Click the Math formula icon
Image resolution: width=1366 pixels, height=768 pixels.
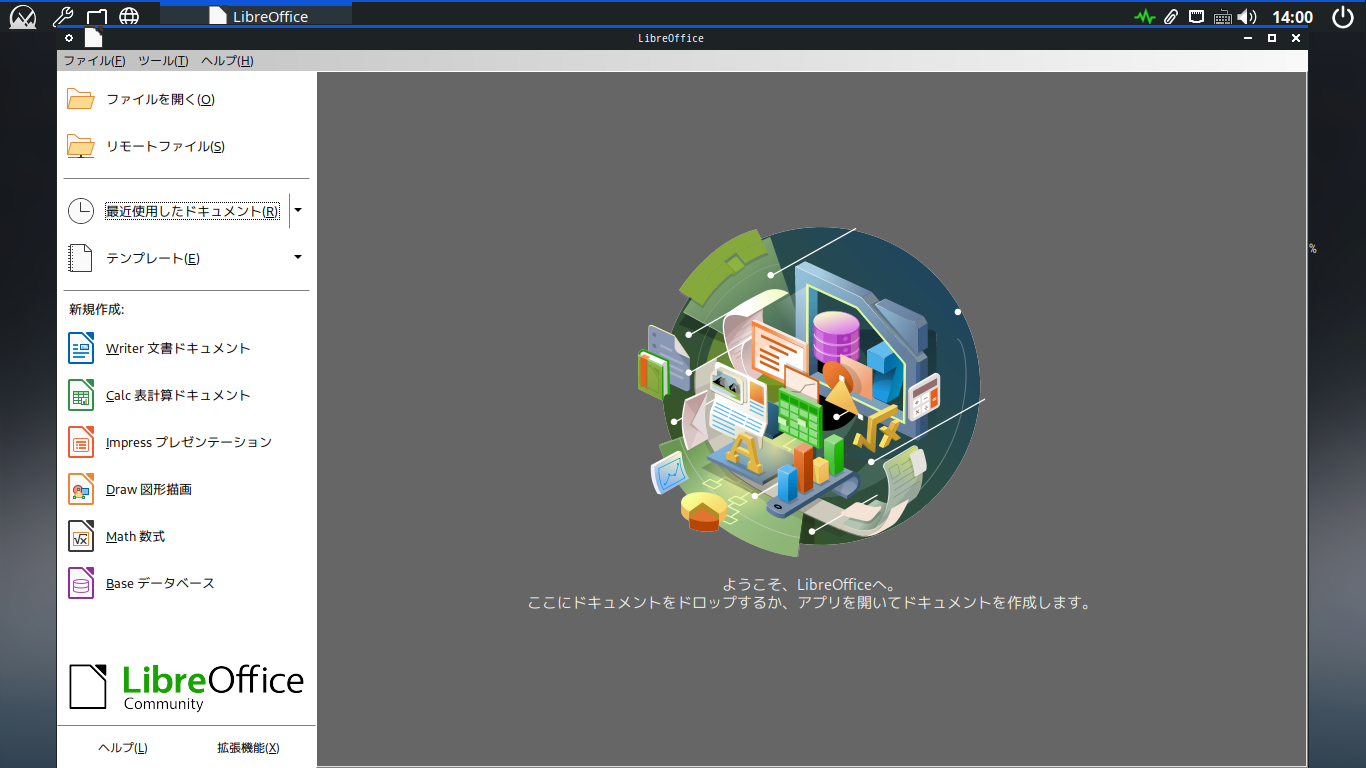click(81, 536)
